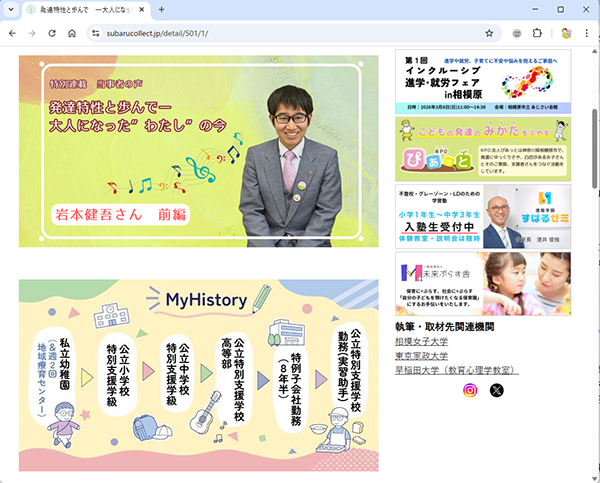Close the current browser tab

[142, 10]
